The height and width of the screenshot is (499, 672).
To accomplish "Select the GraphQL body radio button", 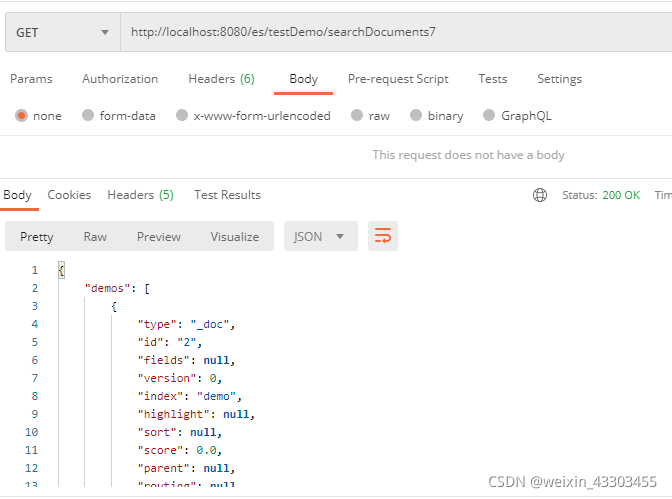I will 489,115.
